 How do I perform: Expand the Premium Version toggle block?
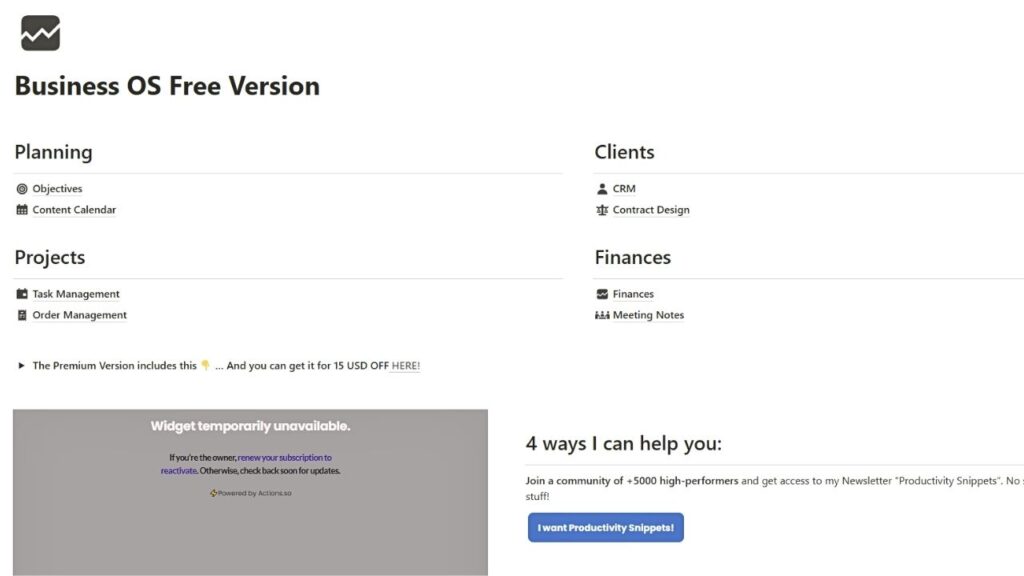(19, 365)
